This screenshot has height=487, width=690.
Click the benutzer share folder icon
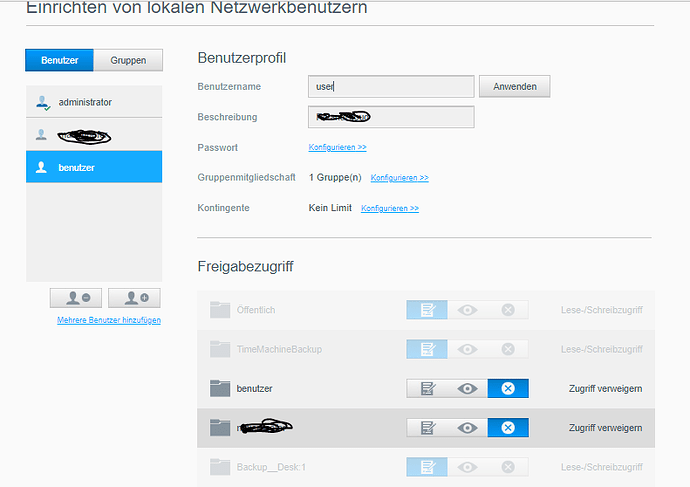[x=220, y=388]
